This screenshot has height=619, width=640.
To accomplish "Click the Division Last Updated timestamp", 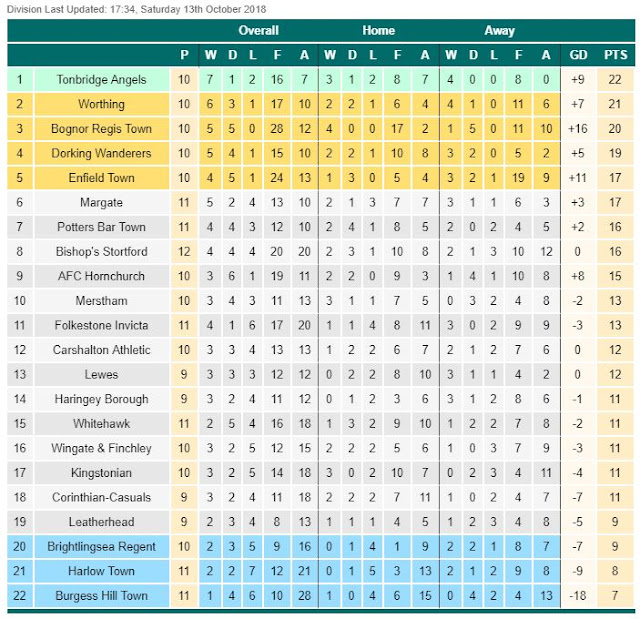I will (x=136, y=9).
